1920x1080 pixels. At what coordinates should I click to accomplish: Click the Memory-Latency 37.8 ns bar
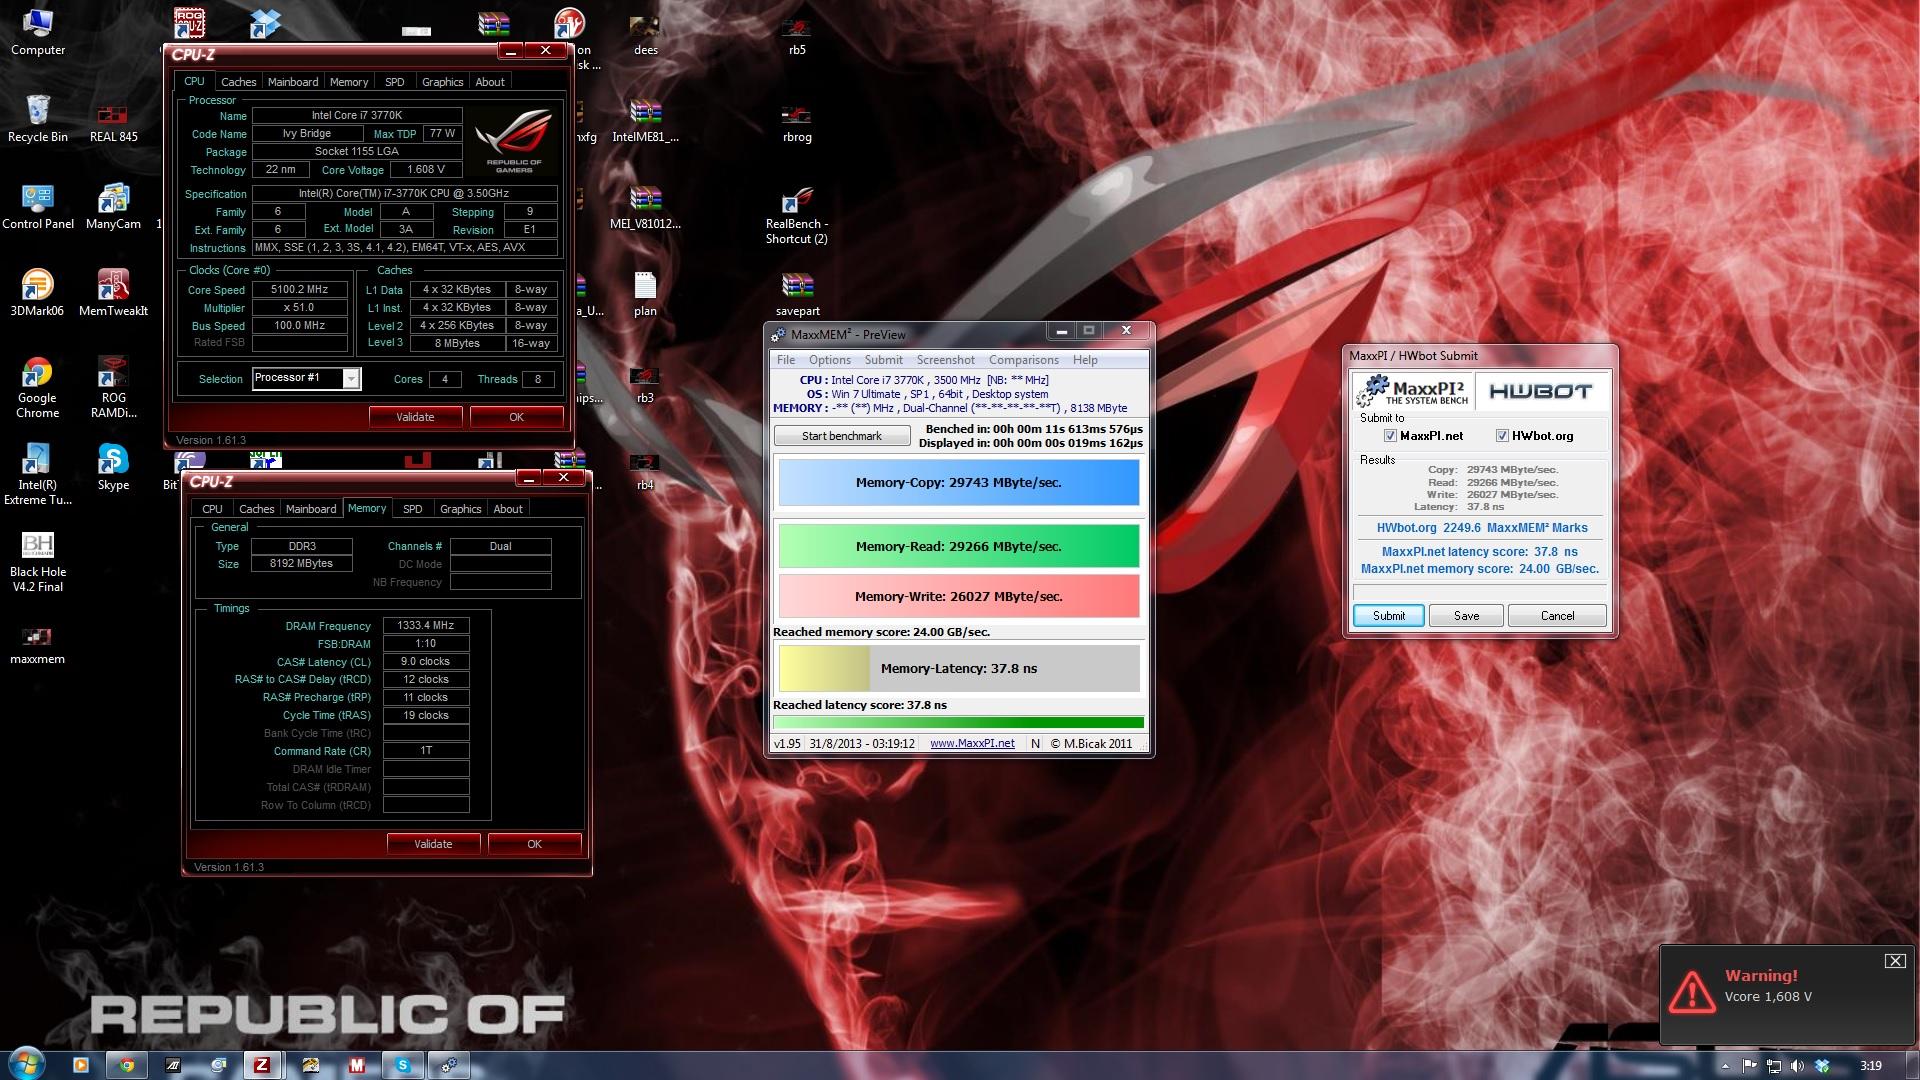tap(959, 668)
